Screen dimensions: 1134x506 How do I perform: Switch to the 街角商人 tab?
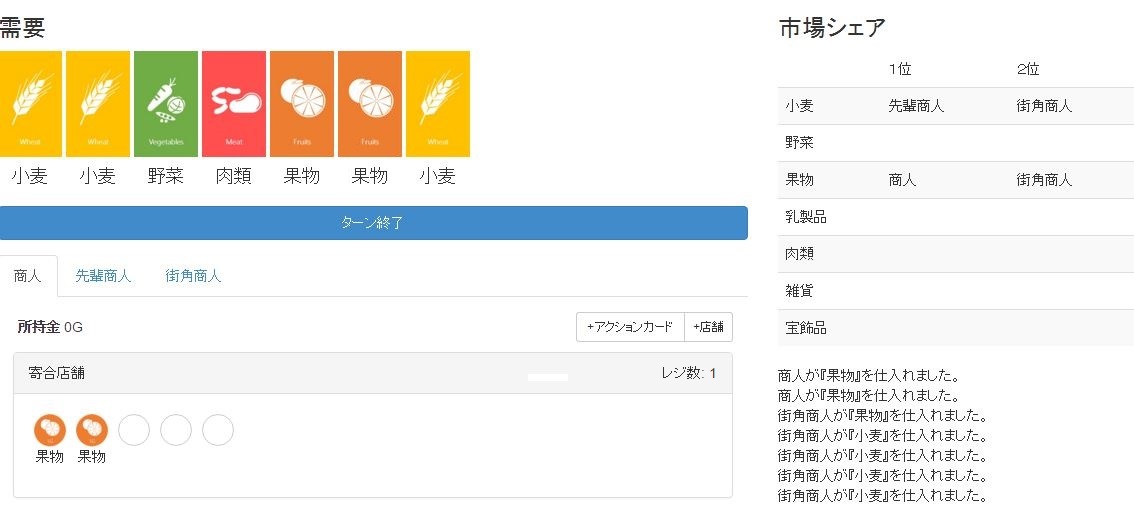pyautogui.click(x=193, y=276)
